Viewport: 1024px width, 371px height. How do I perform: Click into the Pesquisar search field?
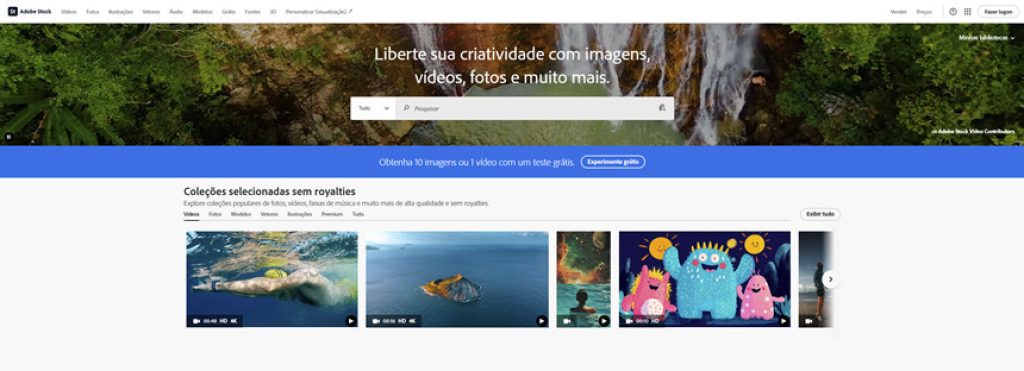[x=534, y=108]
